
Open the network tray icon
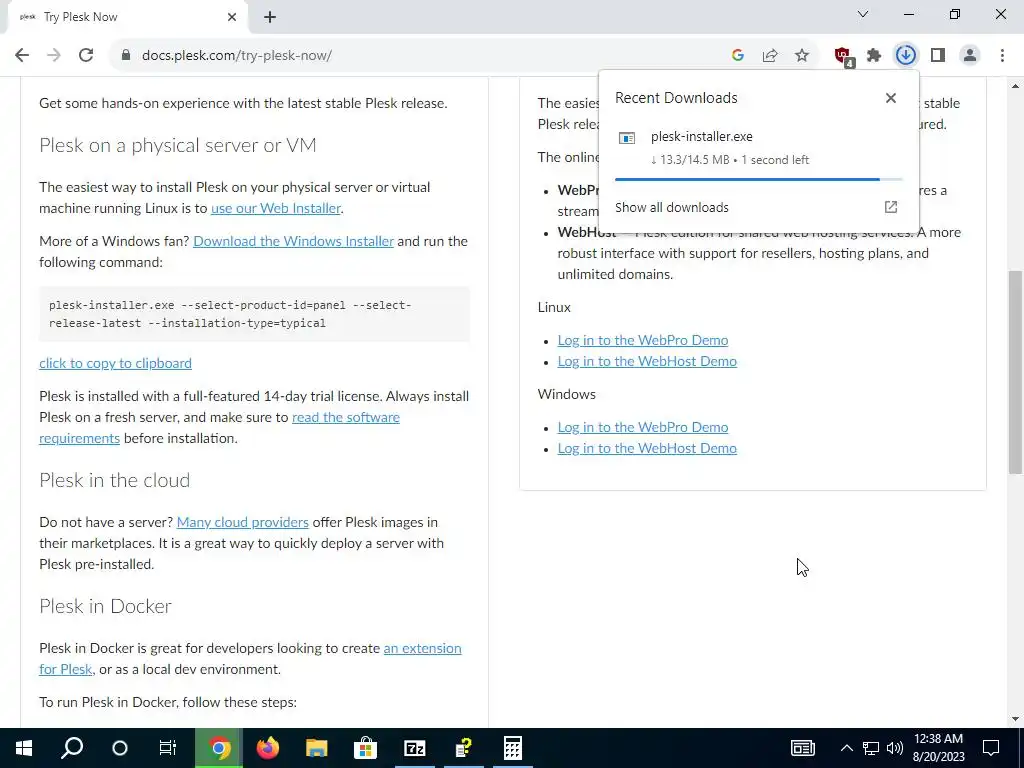871,748
